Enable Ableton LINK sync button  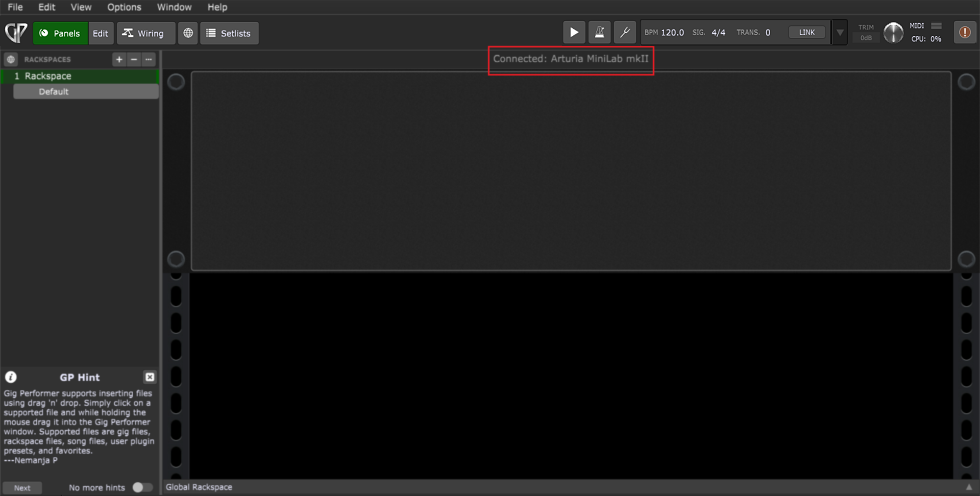coord(806,32)
